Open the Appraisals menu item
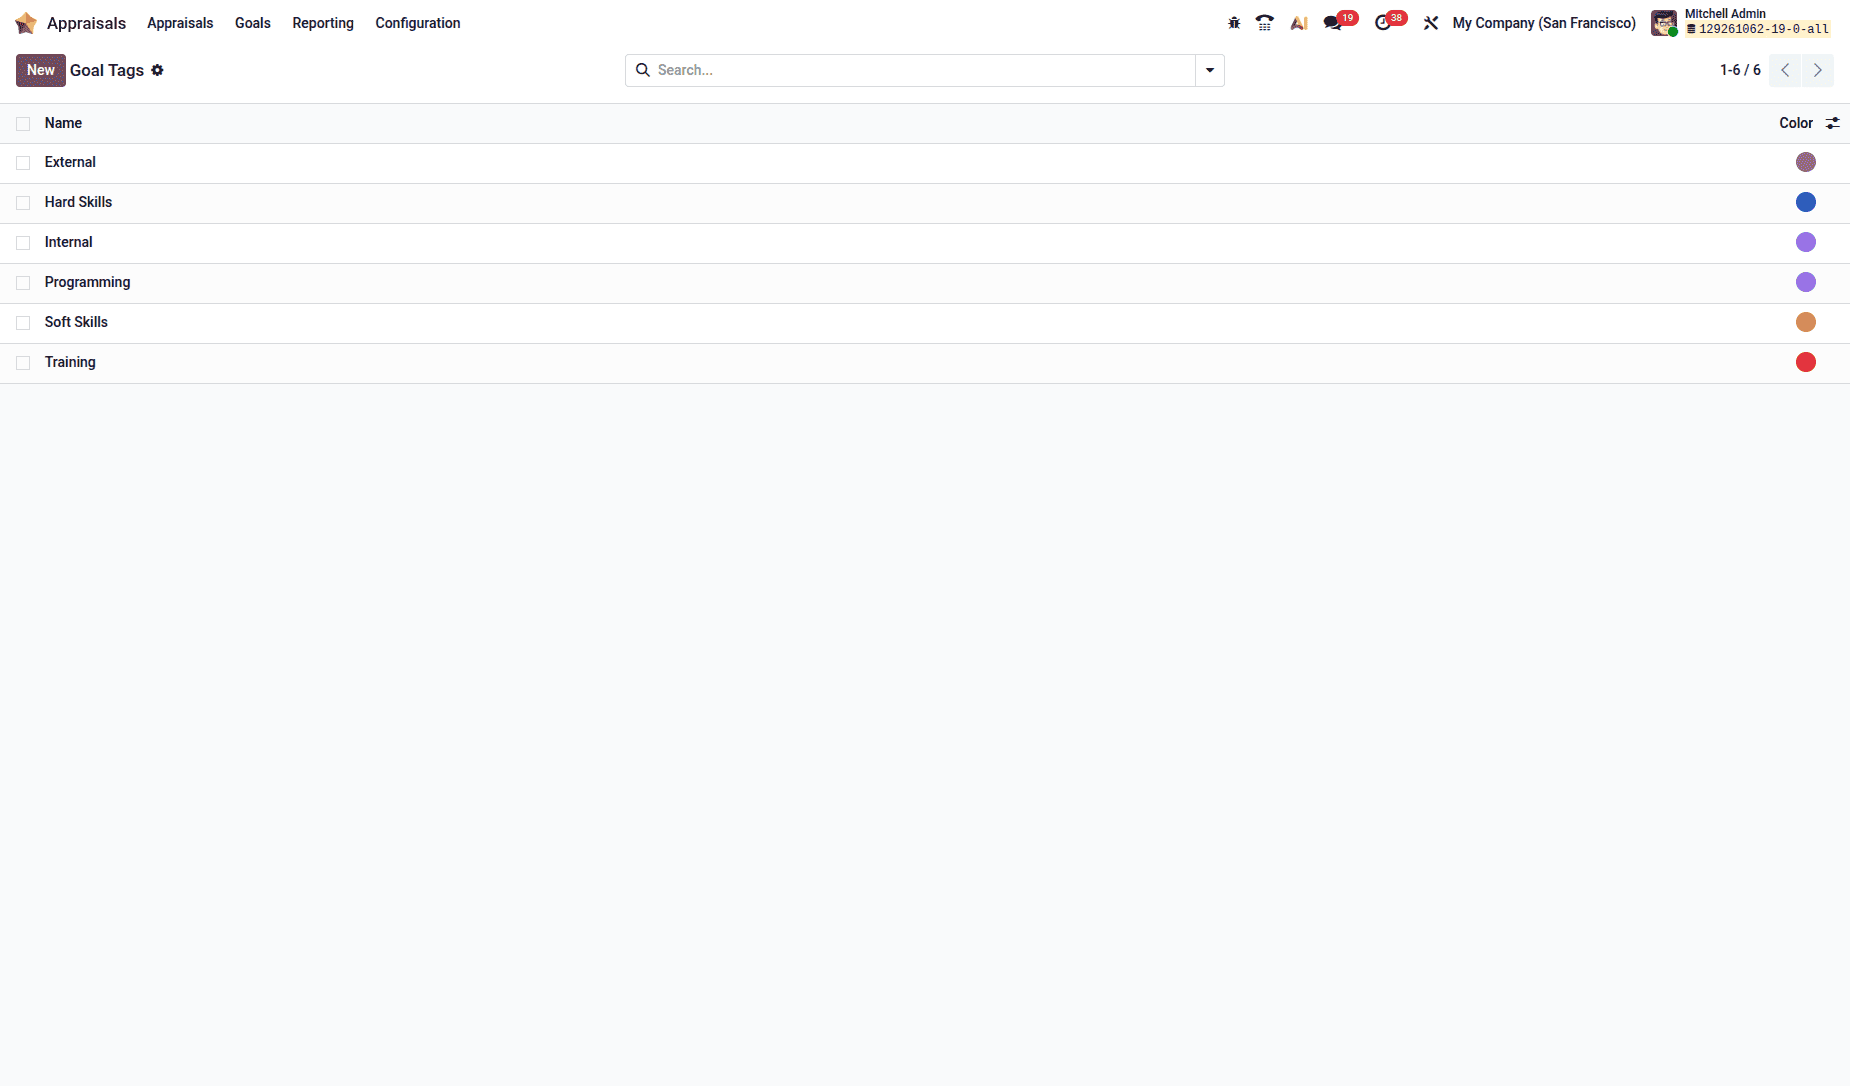Image resolution: width=1850 pixels, height=1086 pixels. tap(180, 23)
